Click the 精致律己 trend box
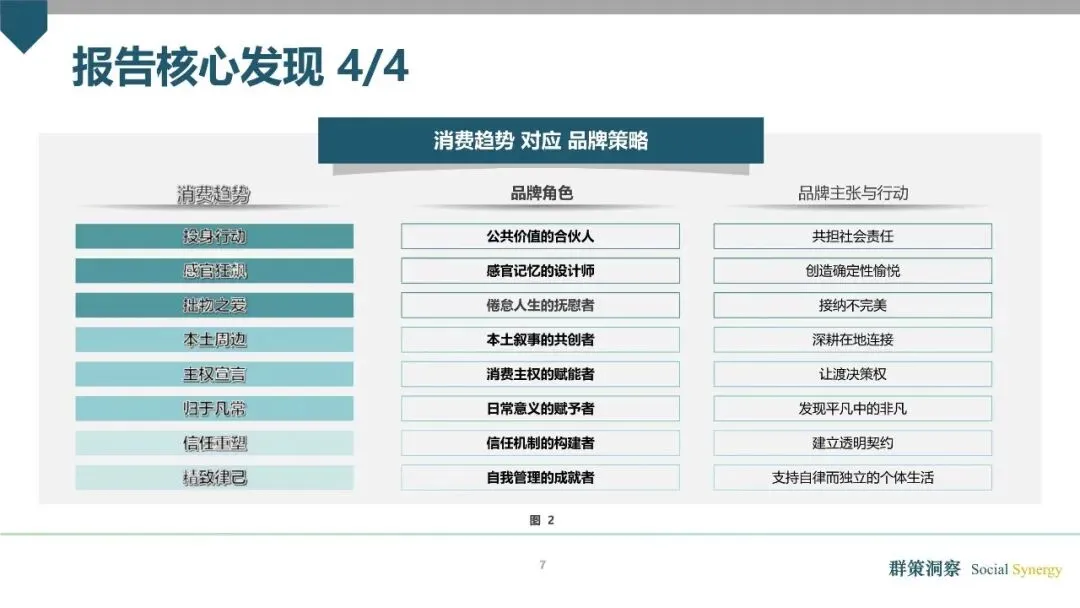The height and width of the screenshot is (608, 1080). [215, 477]
